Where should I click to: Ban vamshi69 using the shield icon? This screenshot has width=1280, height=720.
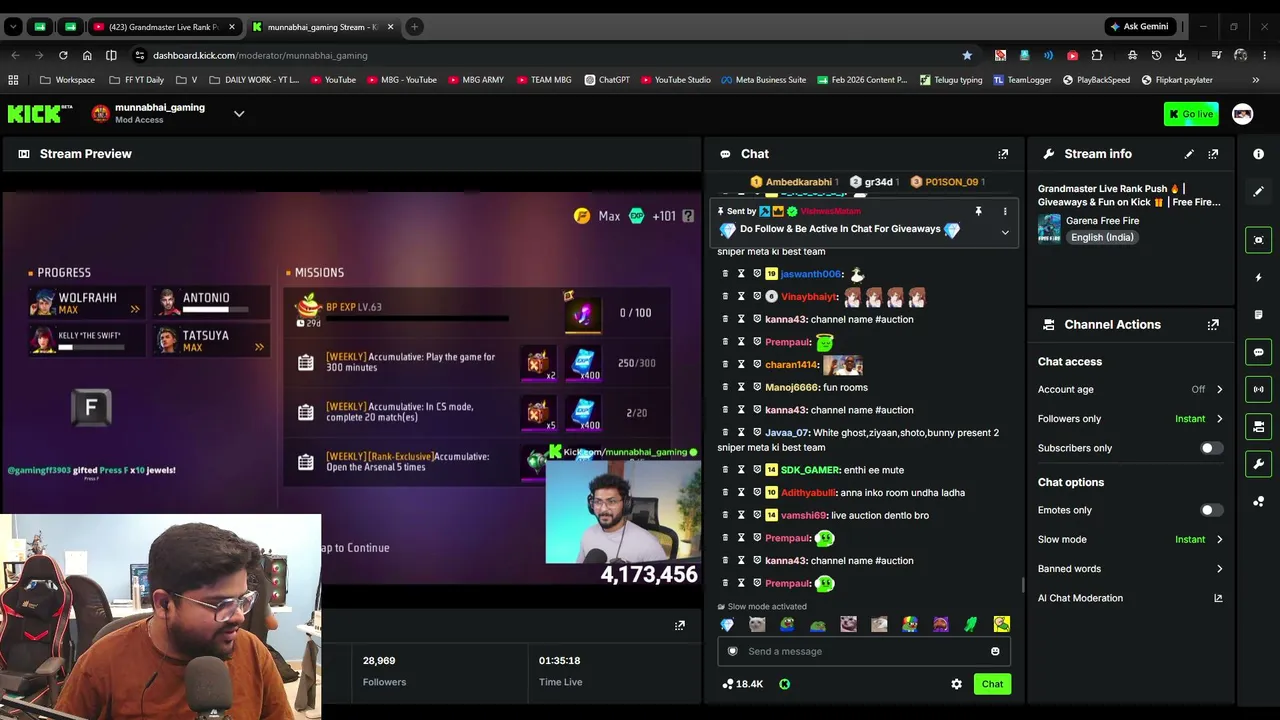pyautogui.click(x=757, y=515)
